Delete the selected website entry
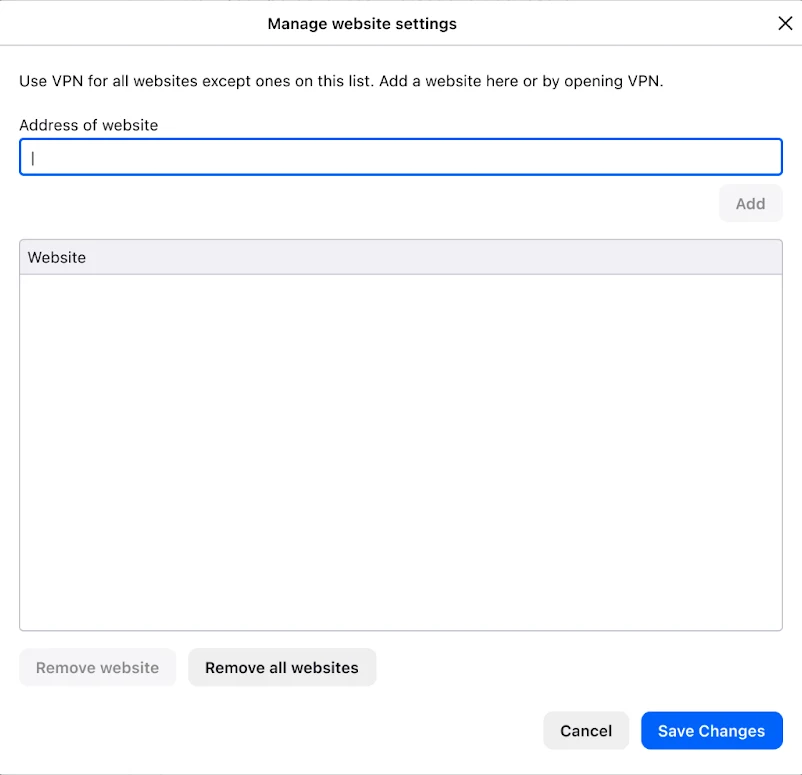The width and height of the screenshot is (802, 775). pyautogui.click(x=97, y=668)
